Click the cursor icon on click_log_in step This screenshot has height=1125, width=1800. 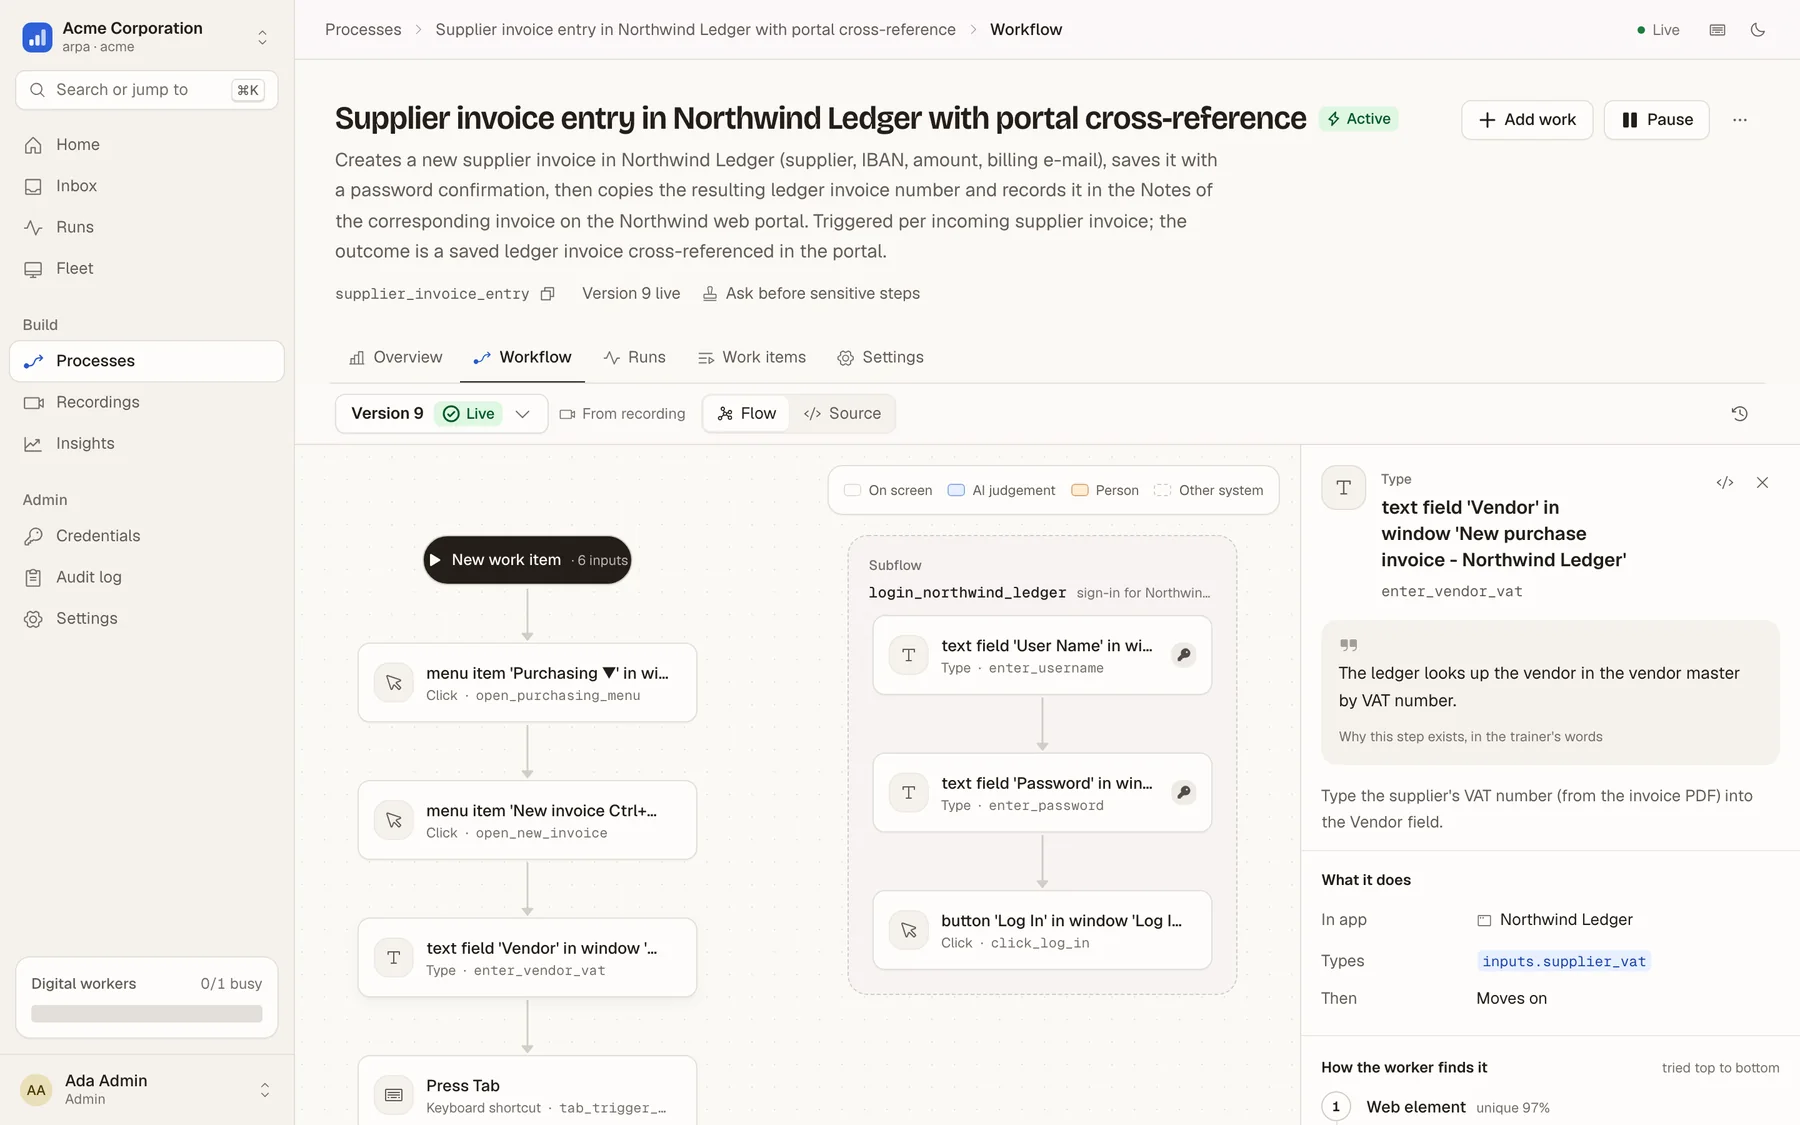909,930
